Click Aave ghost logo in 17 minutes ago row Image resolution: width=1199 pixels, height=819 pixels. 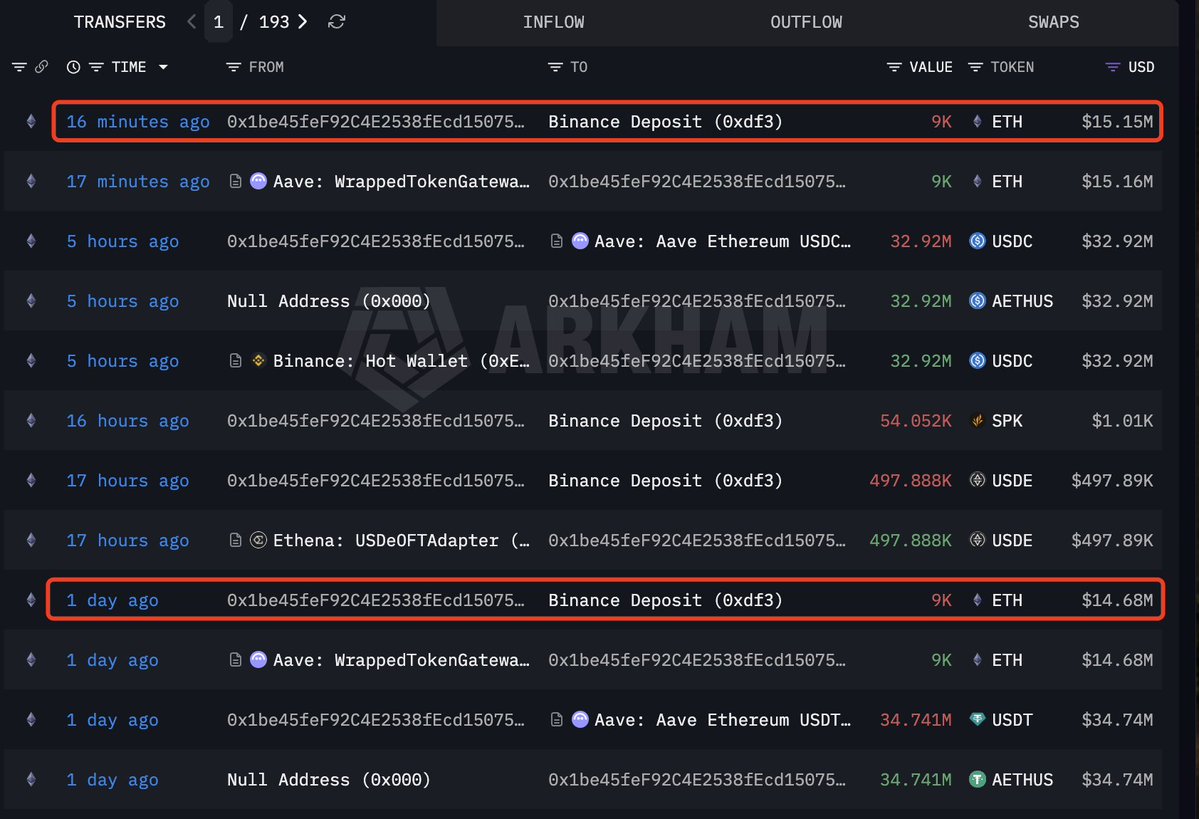pos(258,181)
